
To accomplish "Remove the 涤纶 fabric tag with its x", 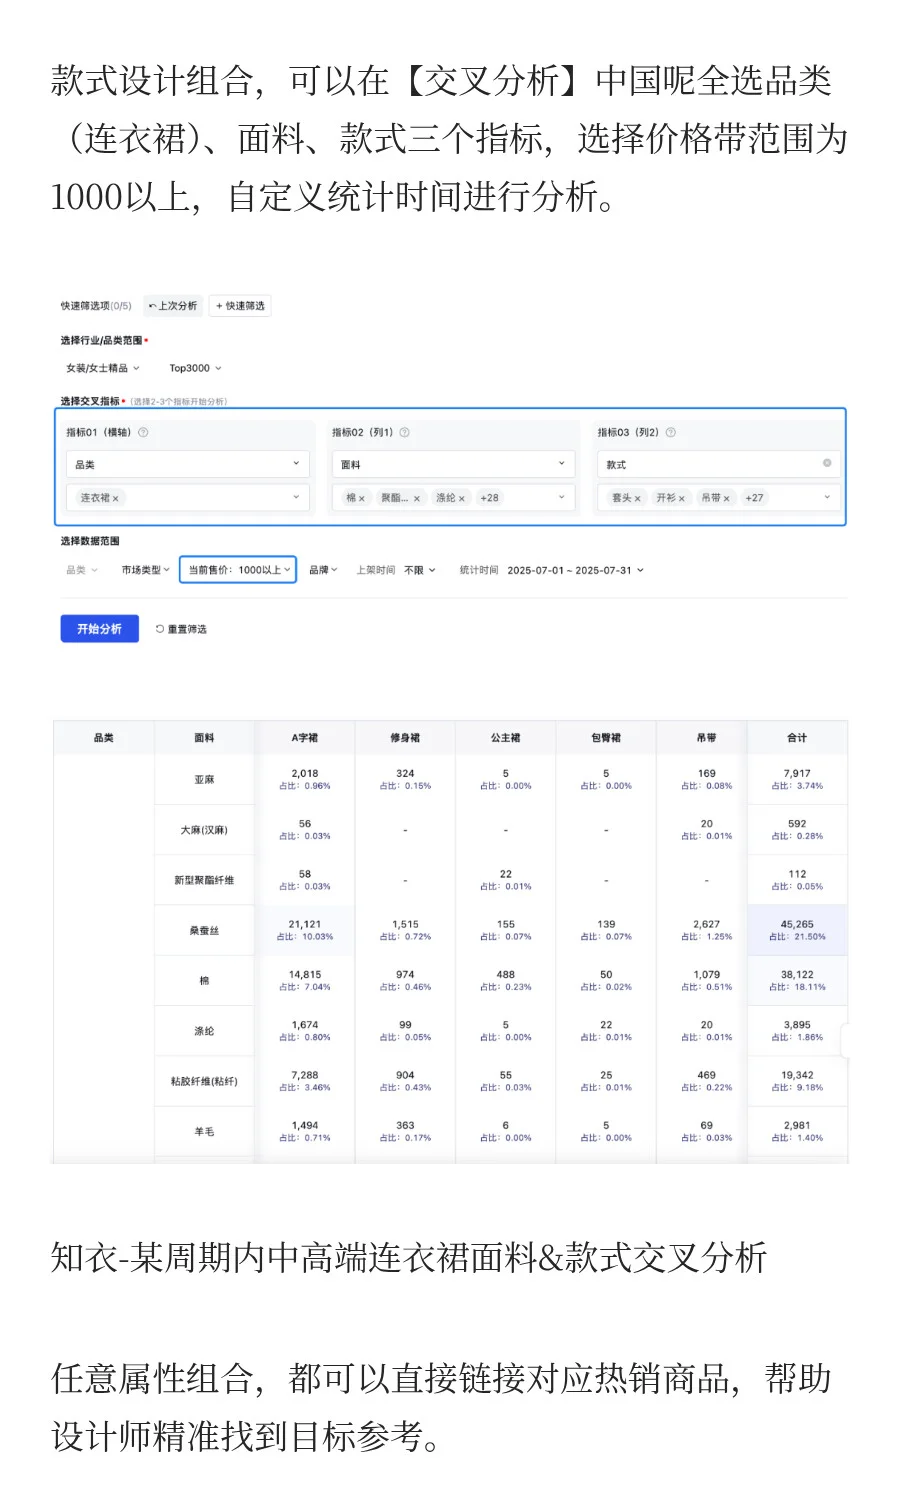I will click(462, 498).
